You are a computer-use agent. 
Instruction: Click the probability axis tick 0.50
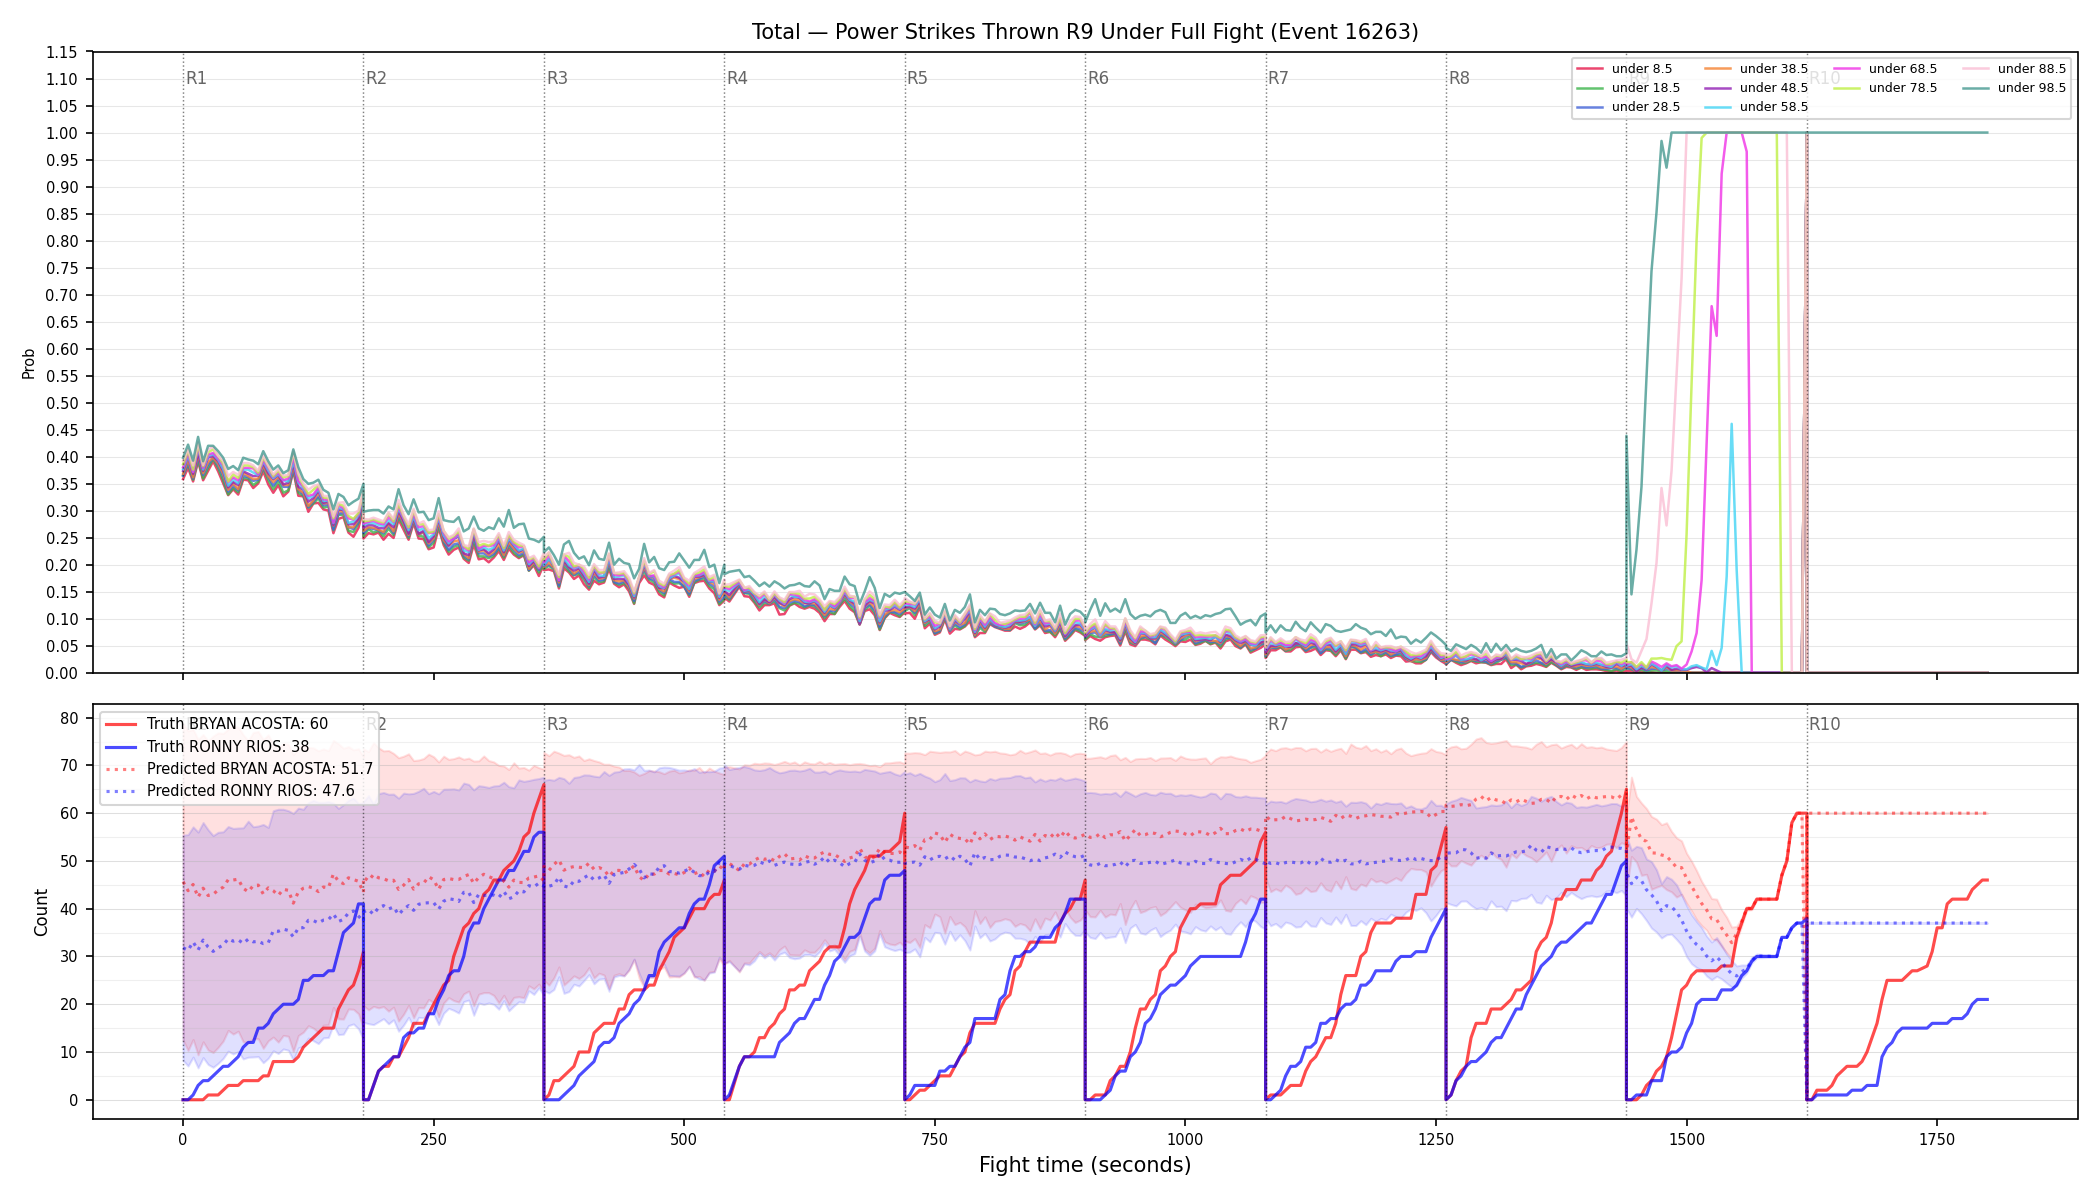[x=62, y=403]
